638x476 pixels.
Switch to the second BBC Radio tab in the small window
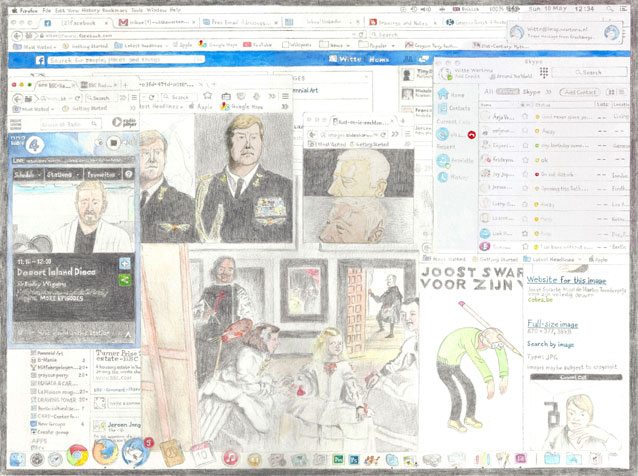click(98, 85)
